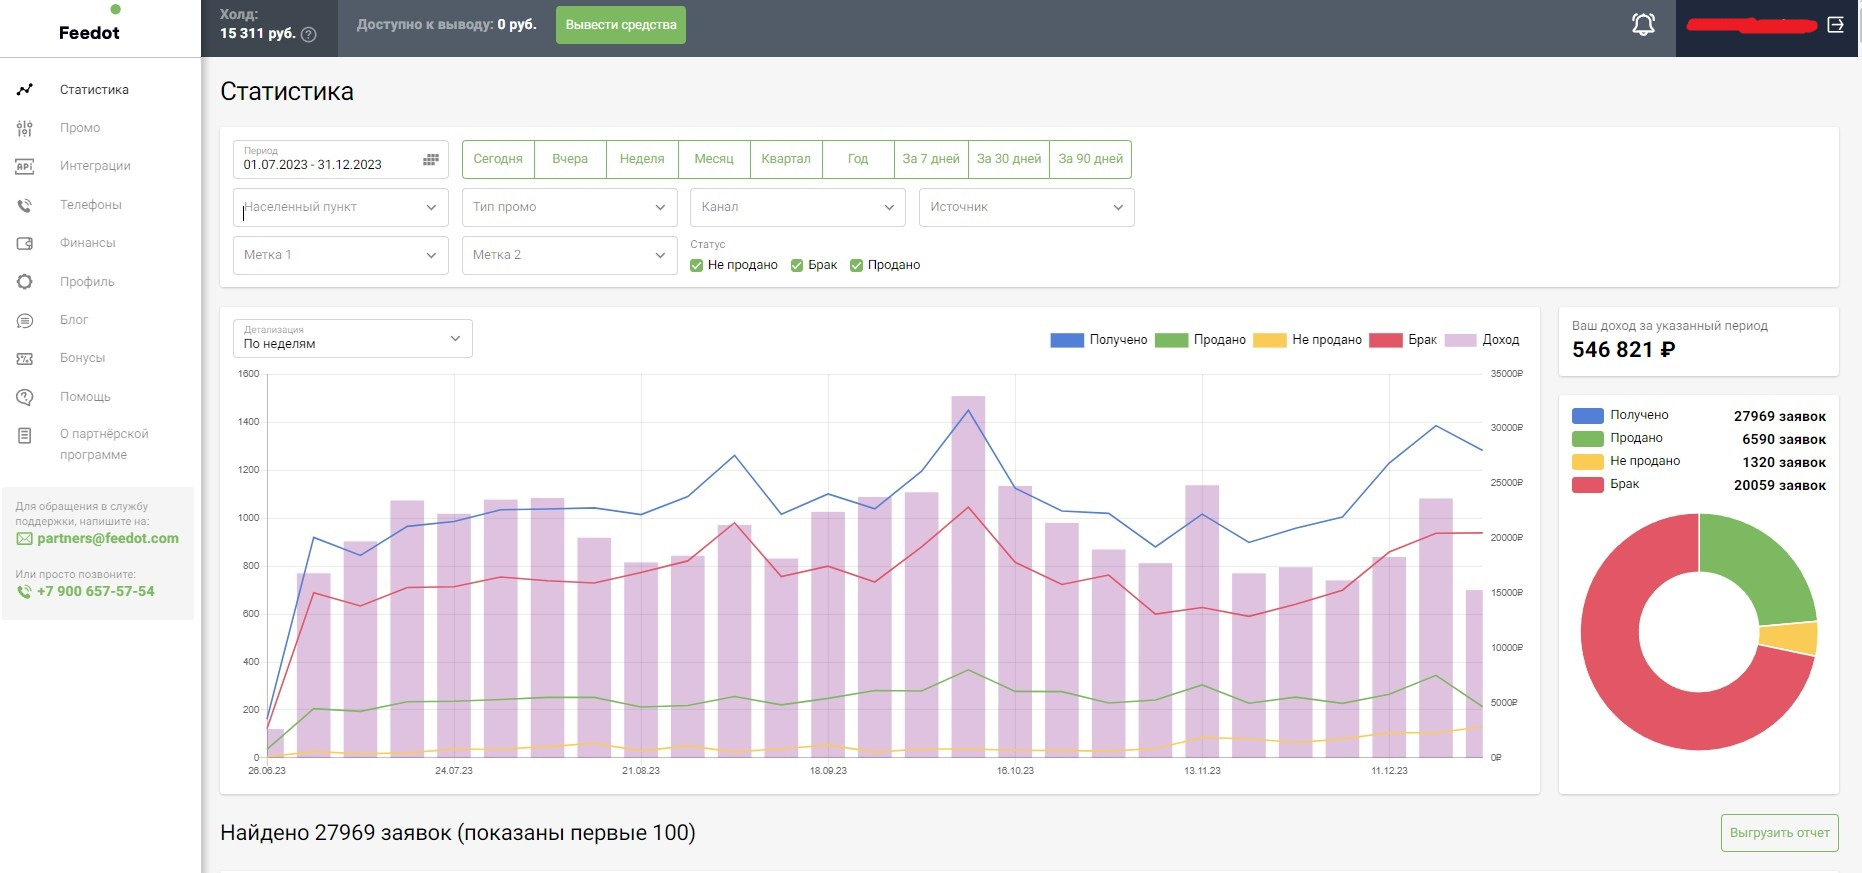
Task: Disable the Продано status checkbox
Action: (856, 266)
